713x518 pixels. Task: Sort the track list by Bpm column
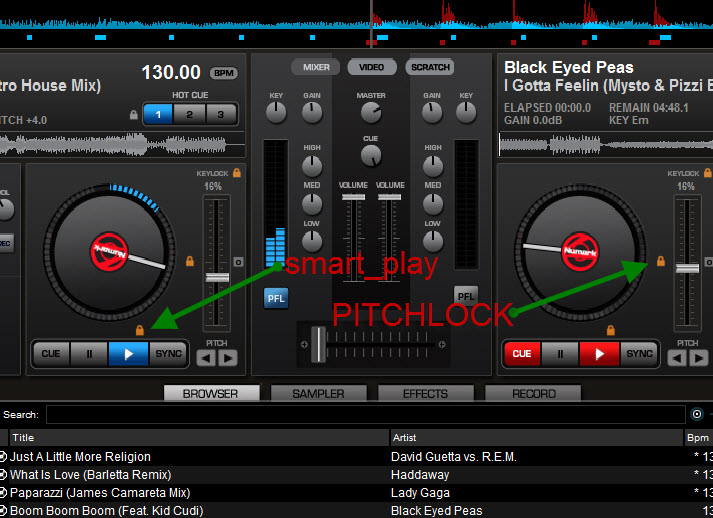point(698,438)
